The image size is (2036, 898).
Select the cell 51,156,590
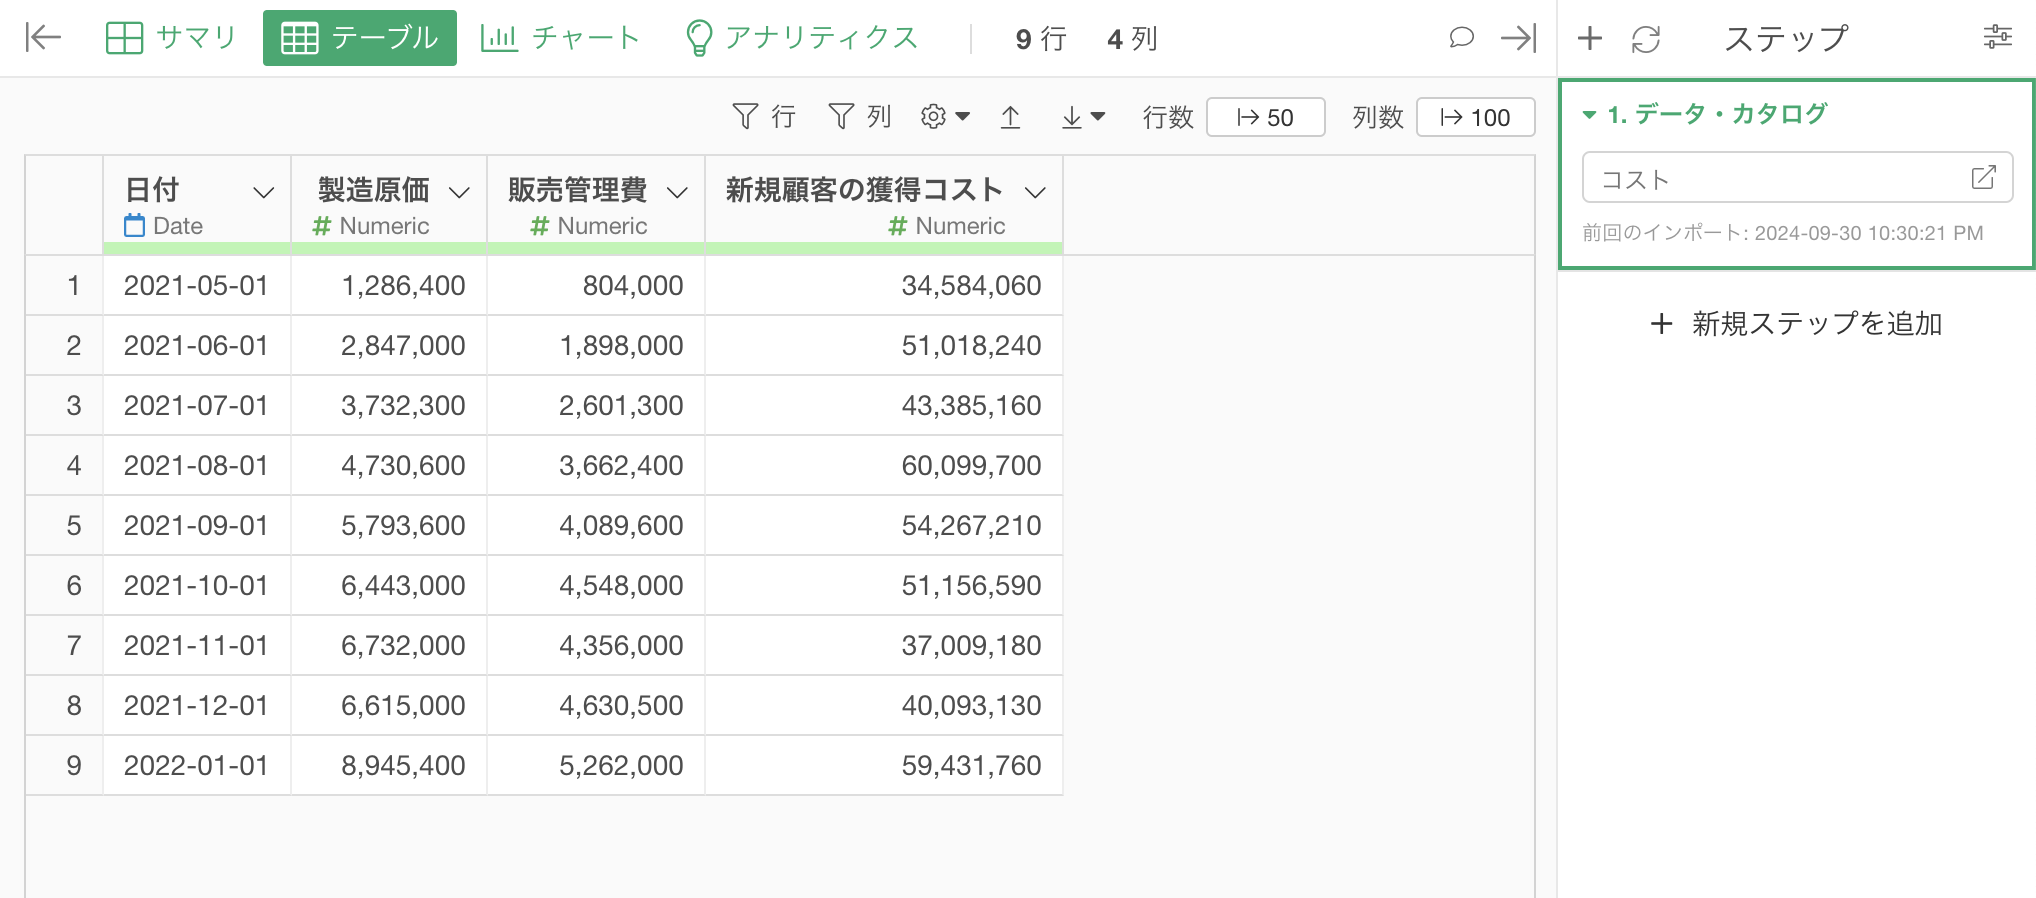(884, 586)
